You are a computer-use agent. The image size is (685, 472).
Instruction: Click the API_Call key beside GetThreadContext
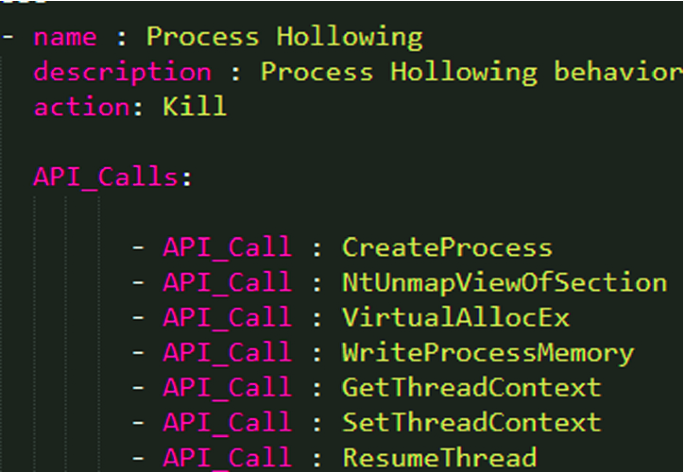227,388
